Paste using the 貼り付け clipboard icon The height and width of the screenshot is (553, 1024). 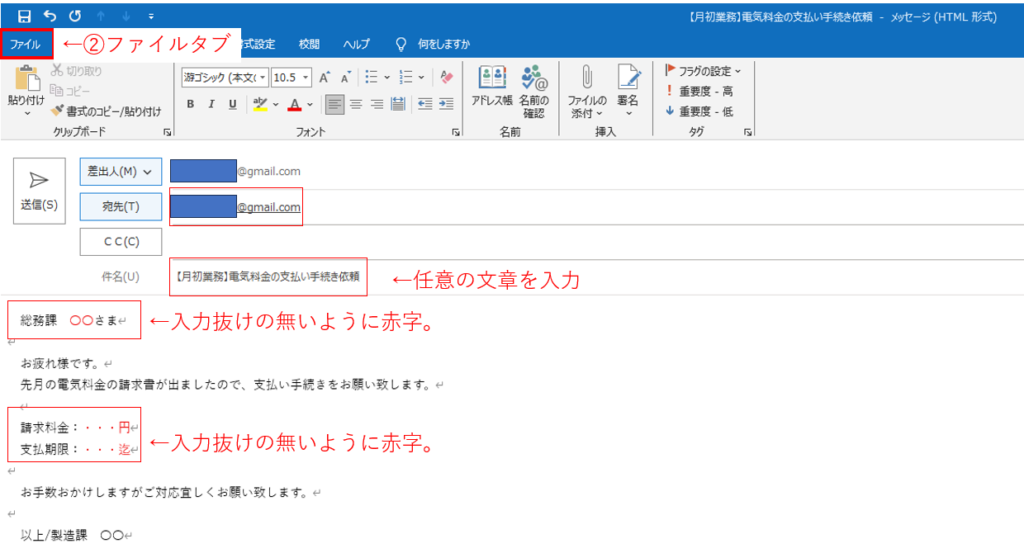point(27,78)
